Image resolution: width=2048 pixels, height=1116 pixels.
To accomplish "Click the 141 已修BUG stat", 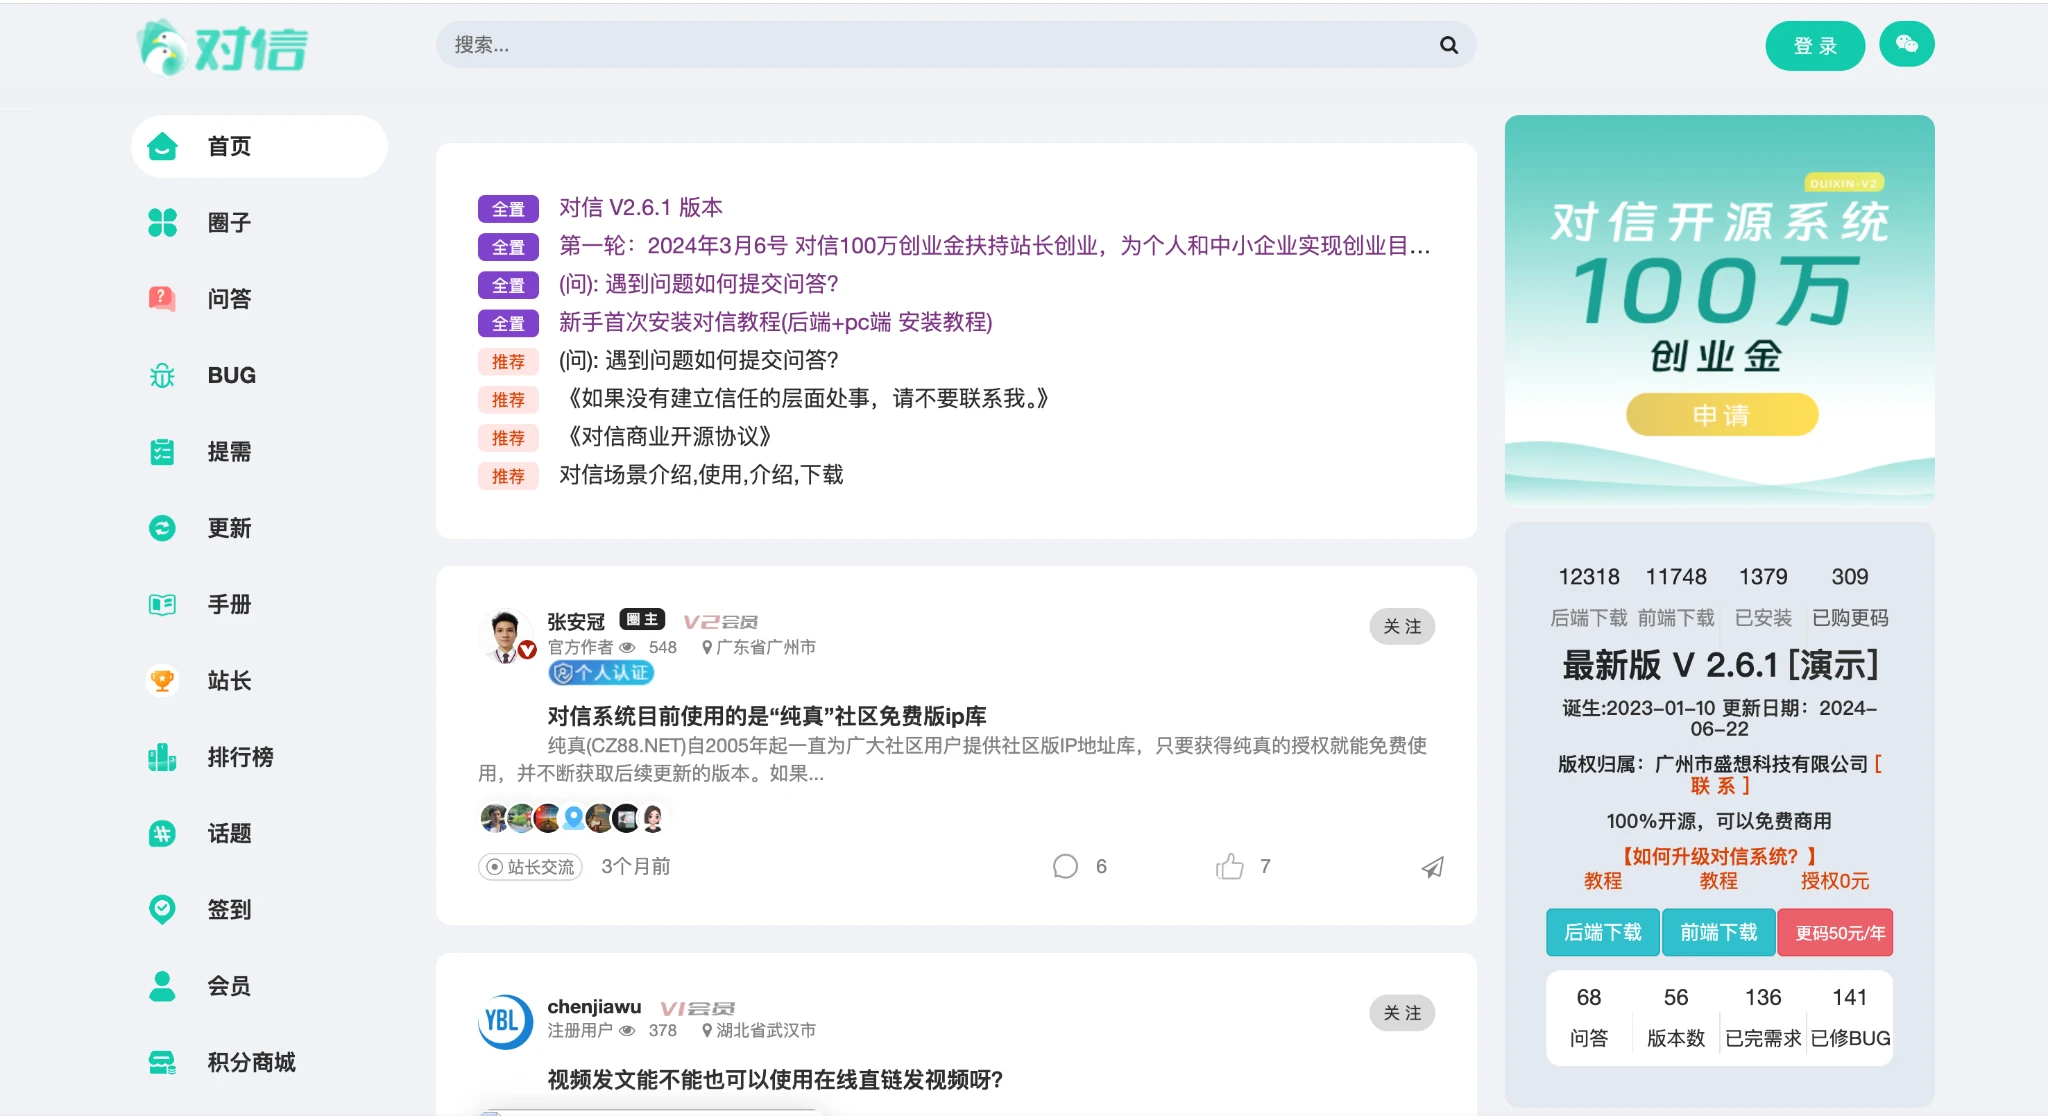I will click(x=1850, y=1017).
